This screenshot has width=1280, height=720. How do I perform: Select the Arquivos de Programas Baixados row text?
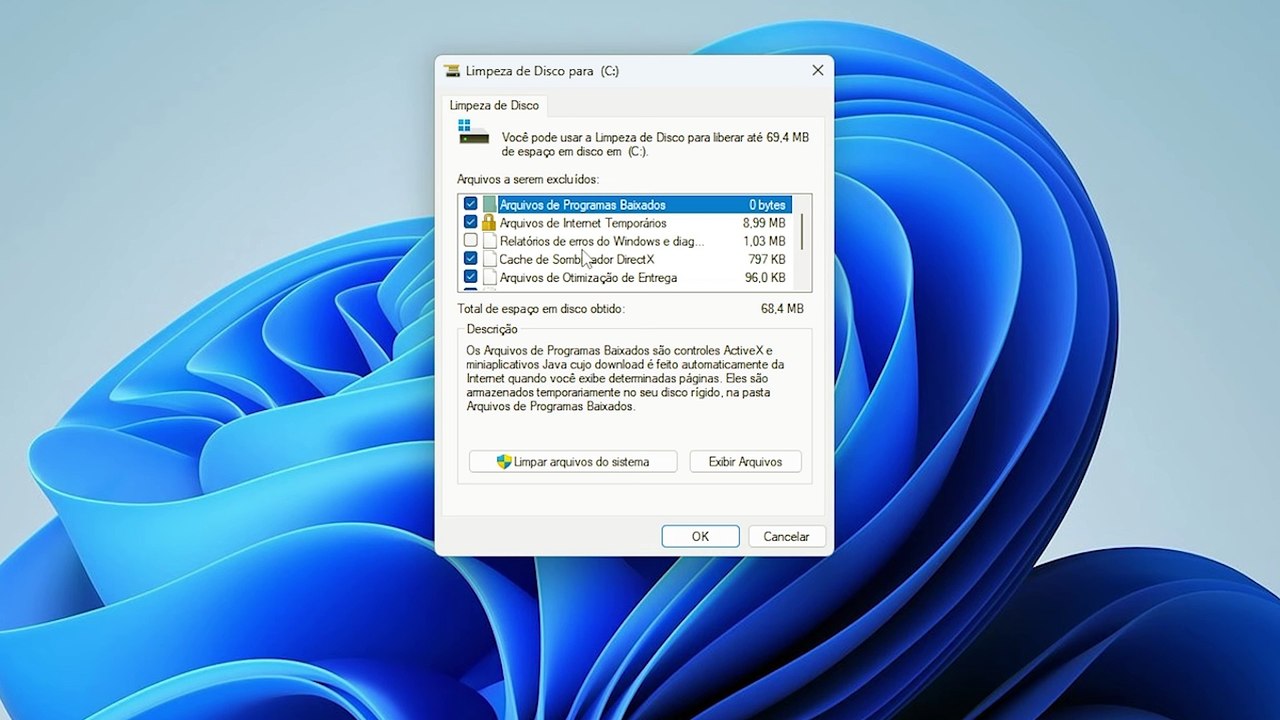click(582, 205)
